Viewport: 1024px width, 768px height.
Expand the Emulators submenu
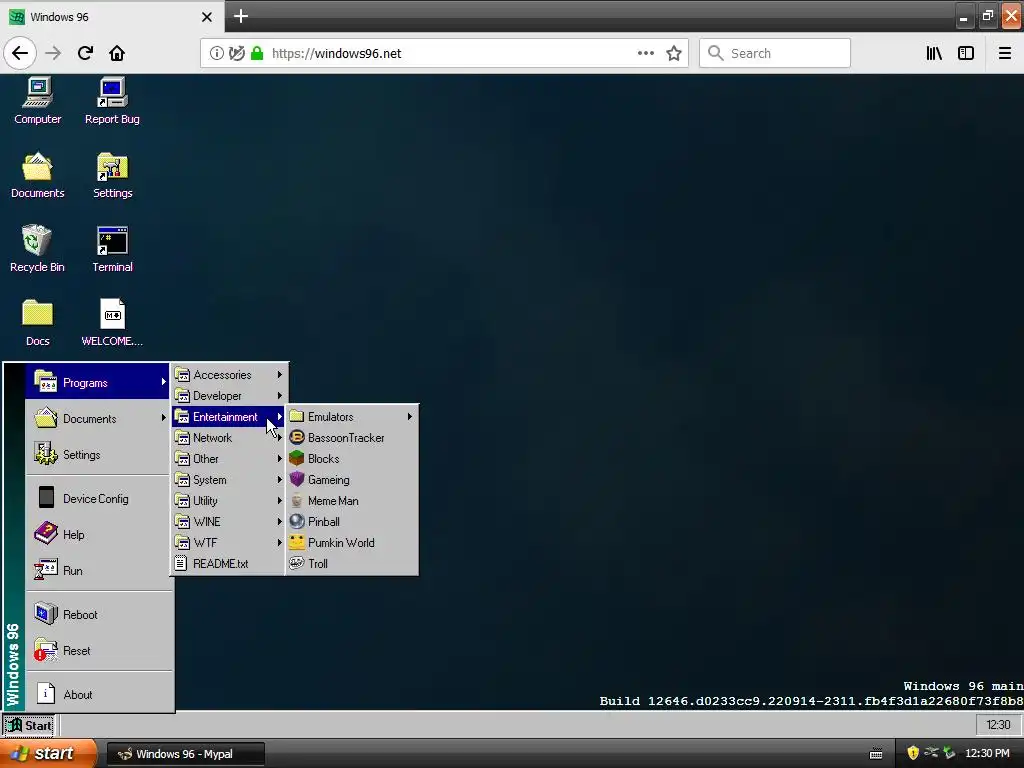point(351,417)
